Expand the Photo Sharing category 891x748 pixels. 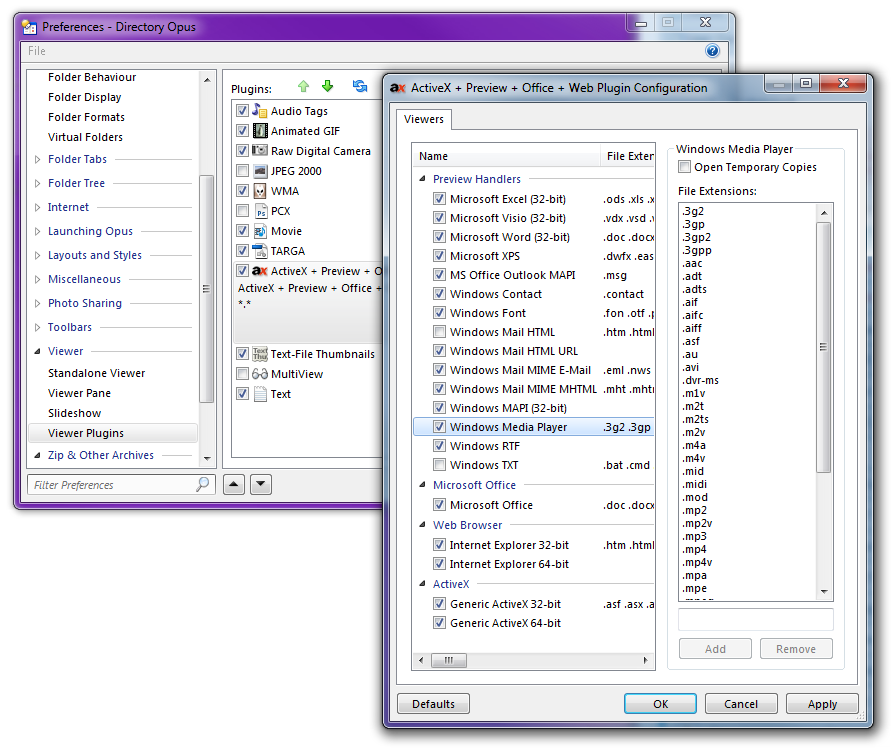pyautogui.click(x=38, y=303)
